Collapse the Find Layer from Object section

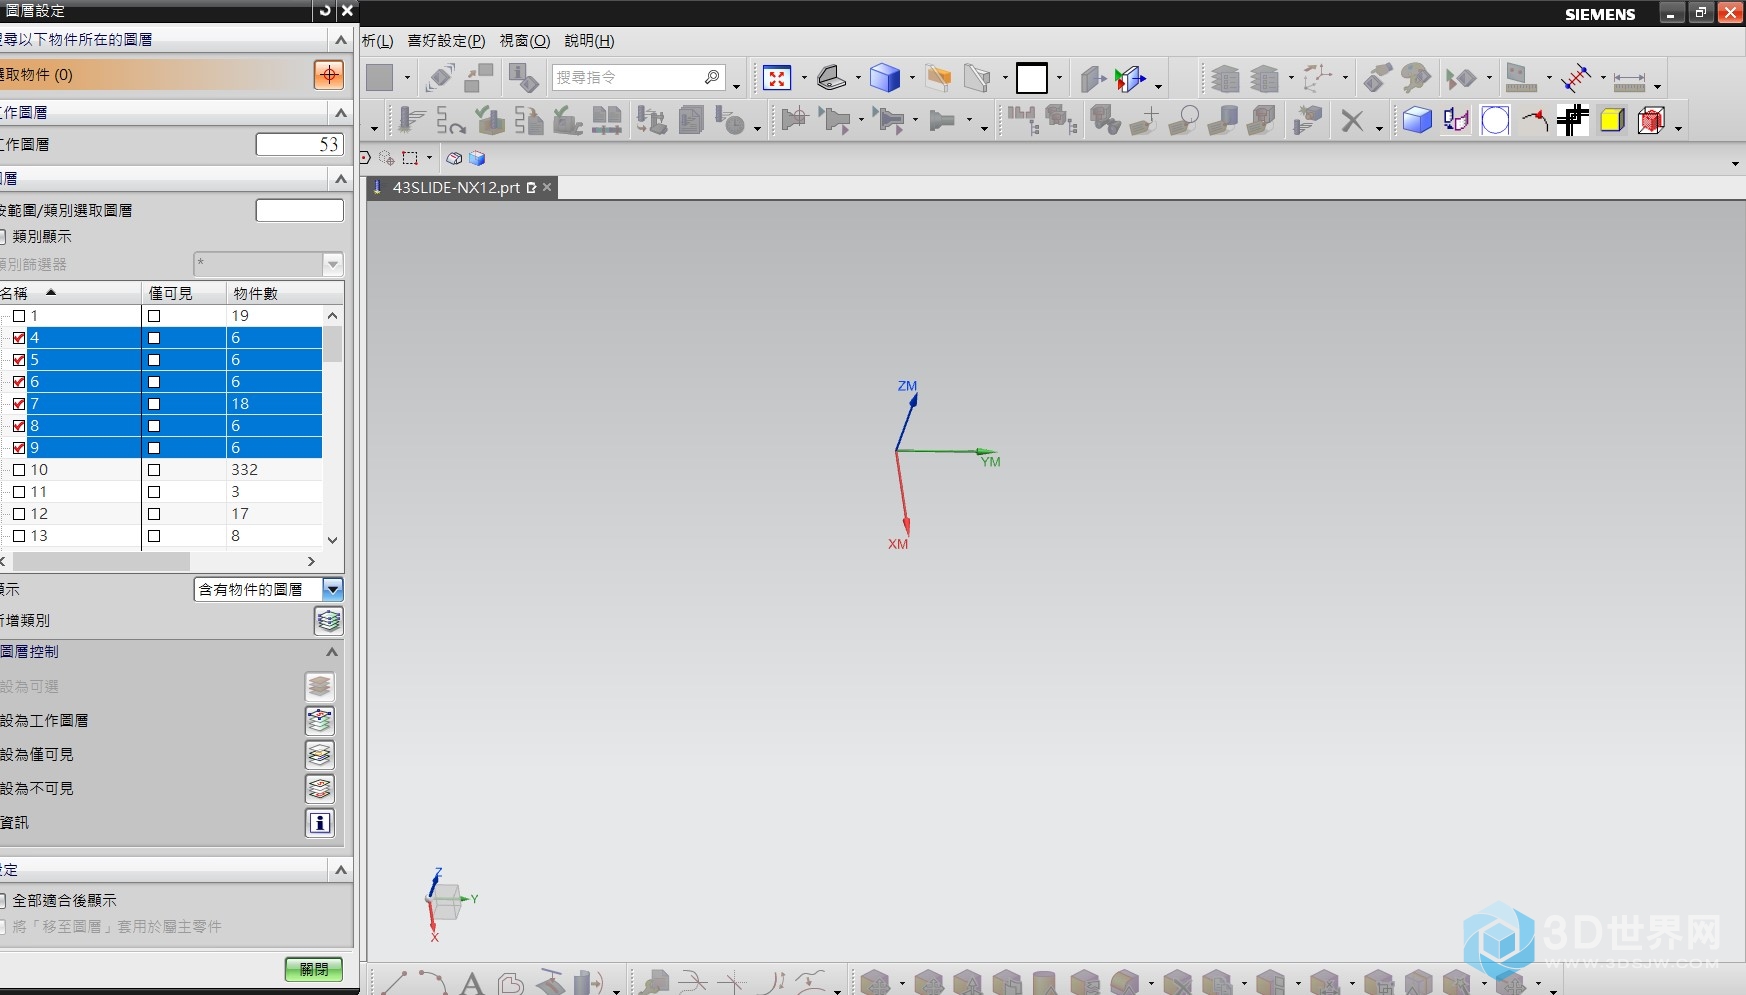(341, 39)
